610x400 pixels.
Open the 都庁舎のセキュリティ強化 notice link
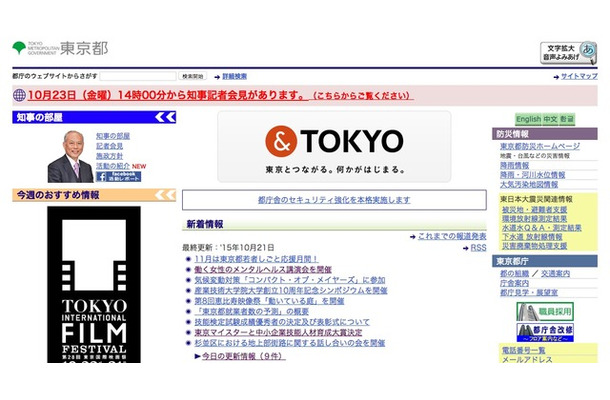click(334, 200)
